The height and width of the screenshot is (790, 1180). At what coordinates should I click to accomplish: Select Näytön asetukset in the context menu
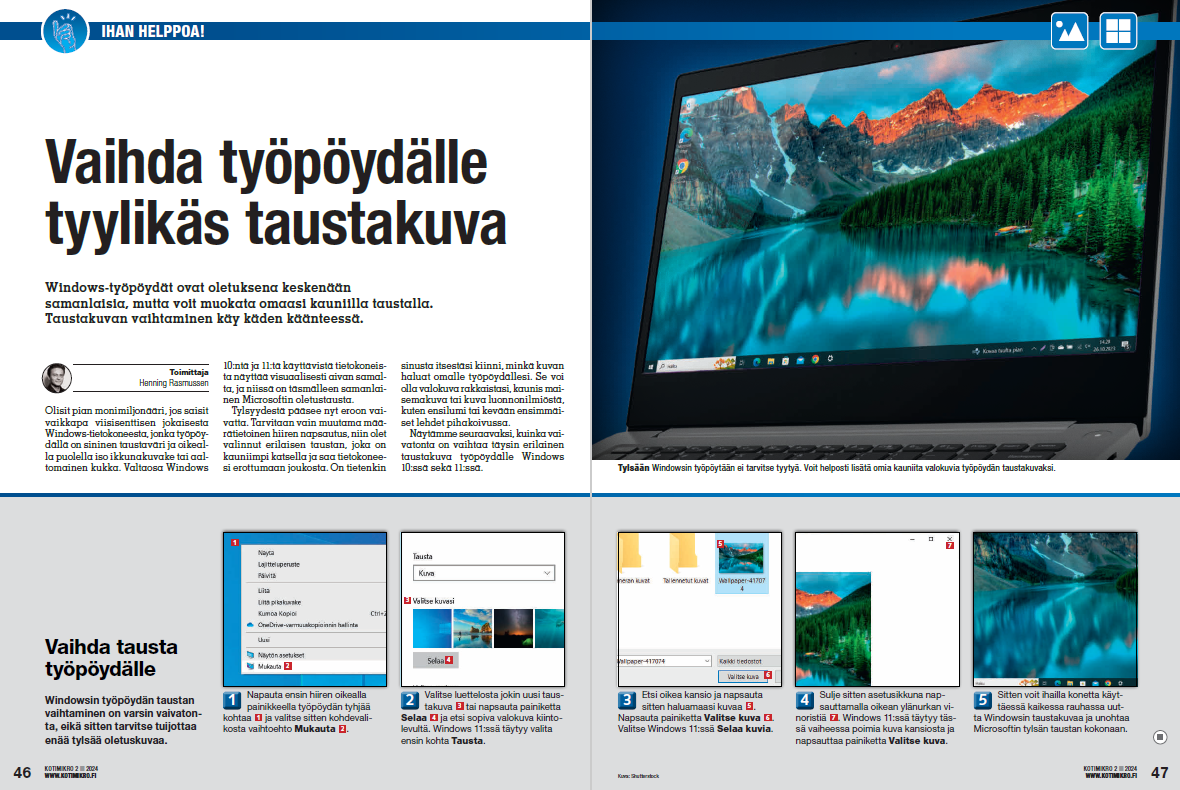coord(281,655)
